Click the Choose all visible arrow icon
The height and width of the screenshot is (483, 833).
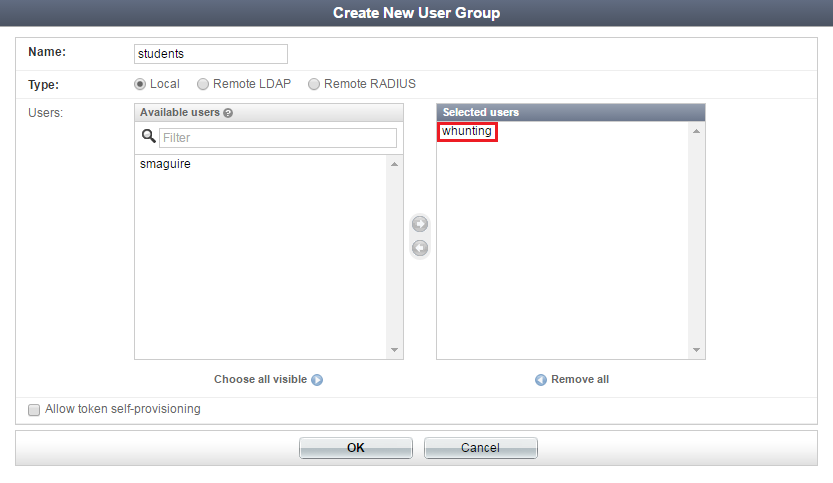[x=317, y=380]
